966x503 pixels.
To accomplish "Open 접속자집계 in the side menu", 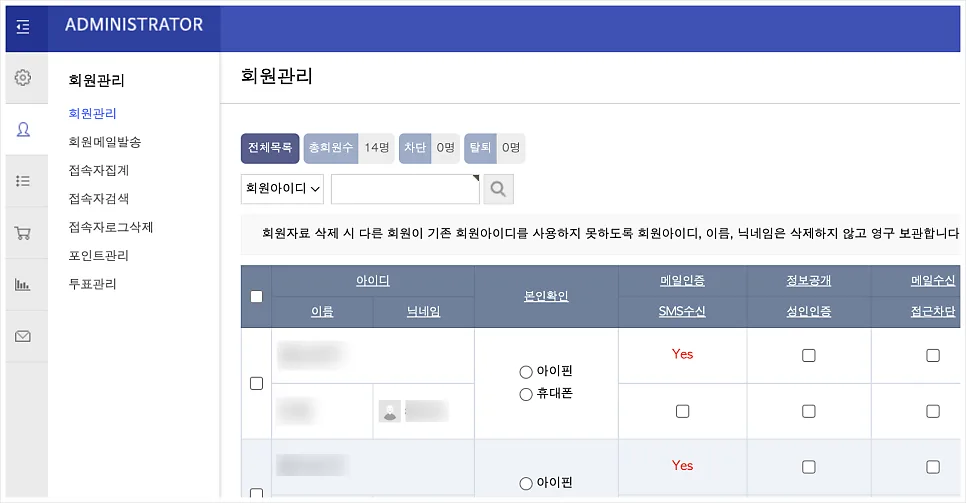I will (99, 170).
